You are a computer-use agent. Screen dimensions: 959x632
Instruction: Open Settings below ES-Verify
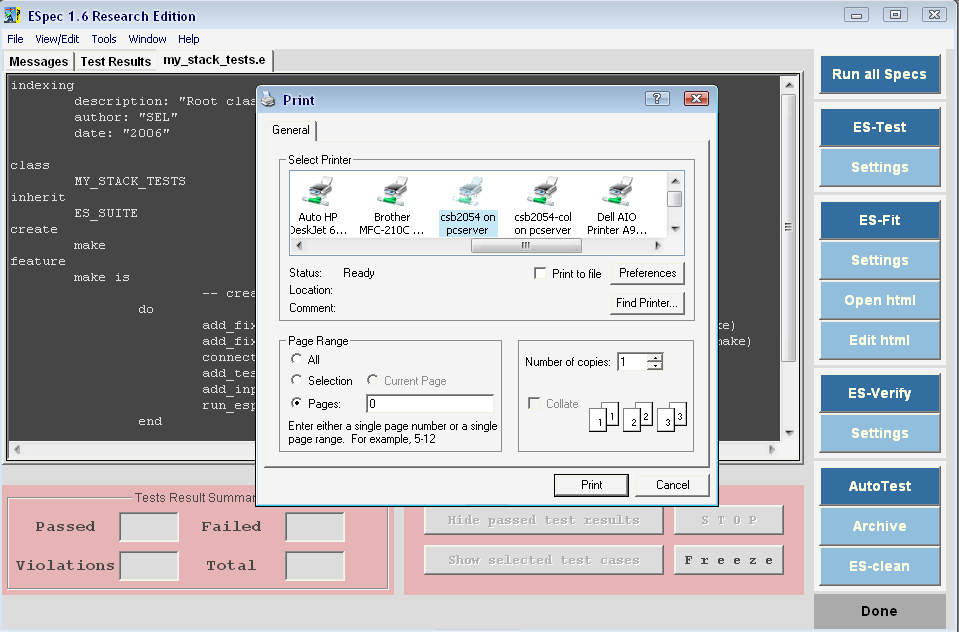879,433
